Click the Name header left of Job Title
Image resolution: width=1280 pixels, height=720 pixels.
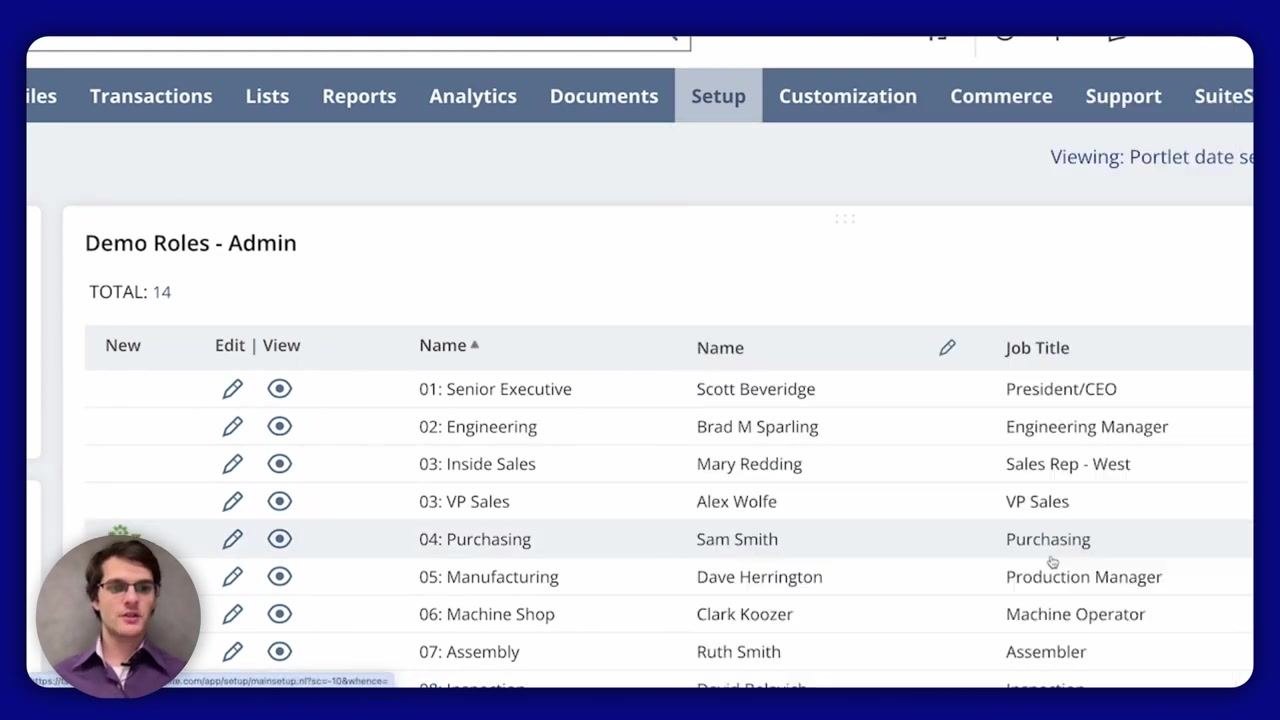click(x=720, y=348)
